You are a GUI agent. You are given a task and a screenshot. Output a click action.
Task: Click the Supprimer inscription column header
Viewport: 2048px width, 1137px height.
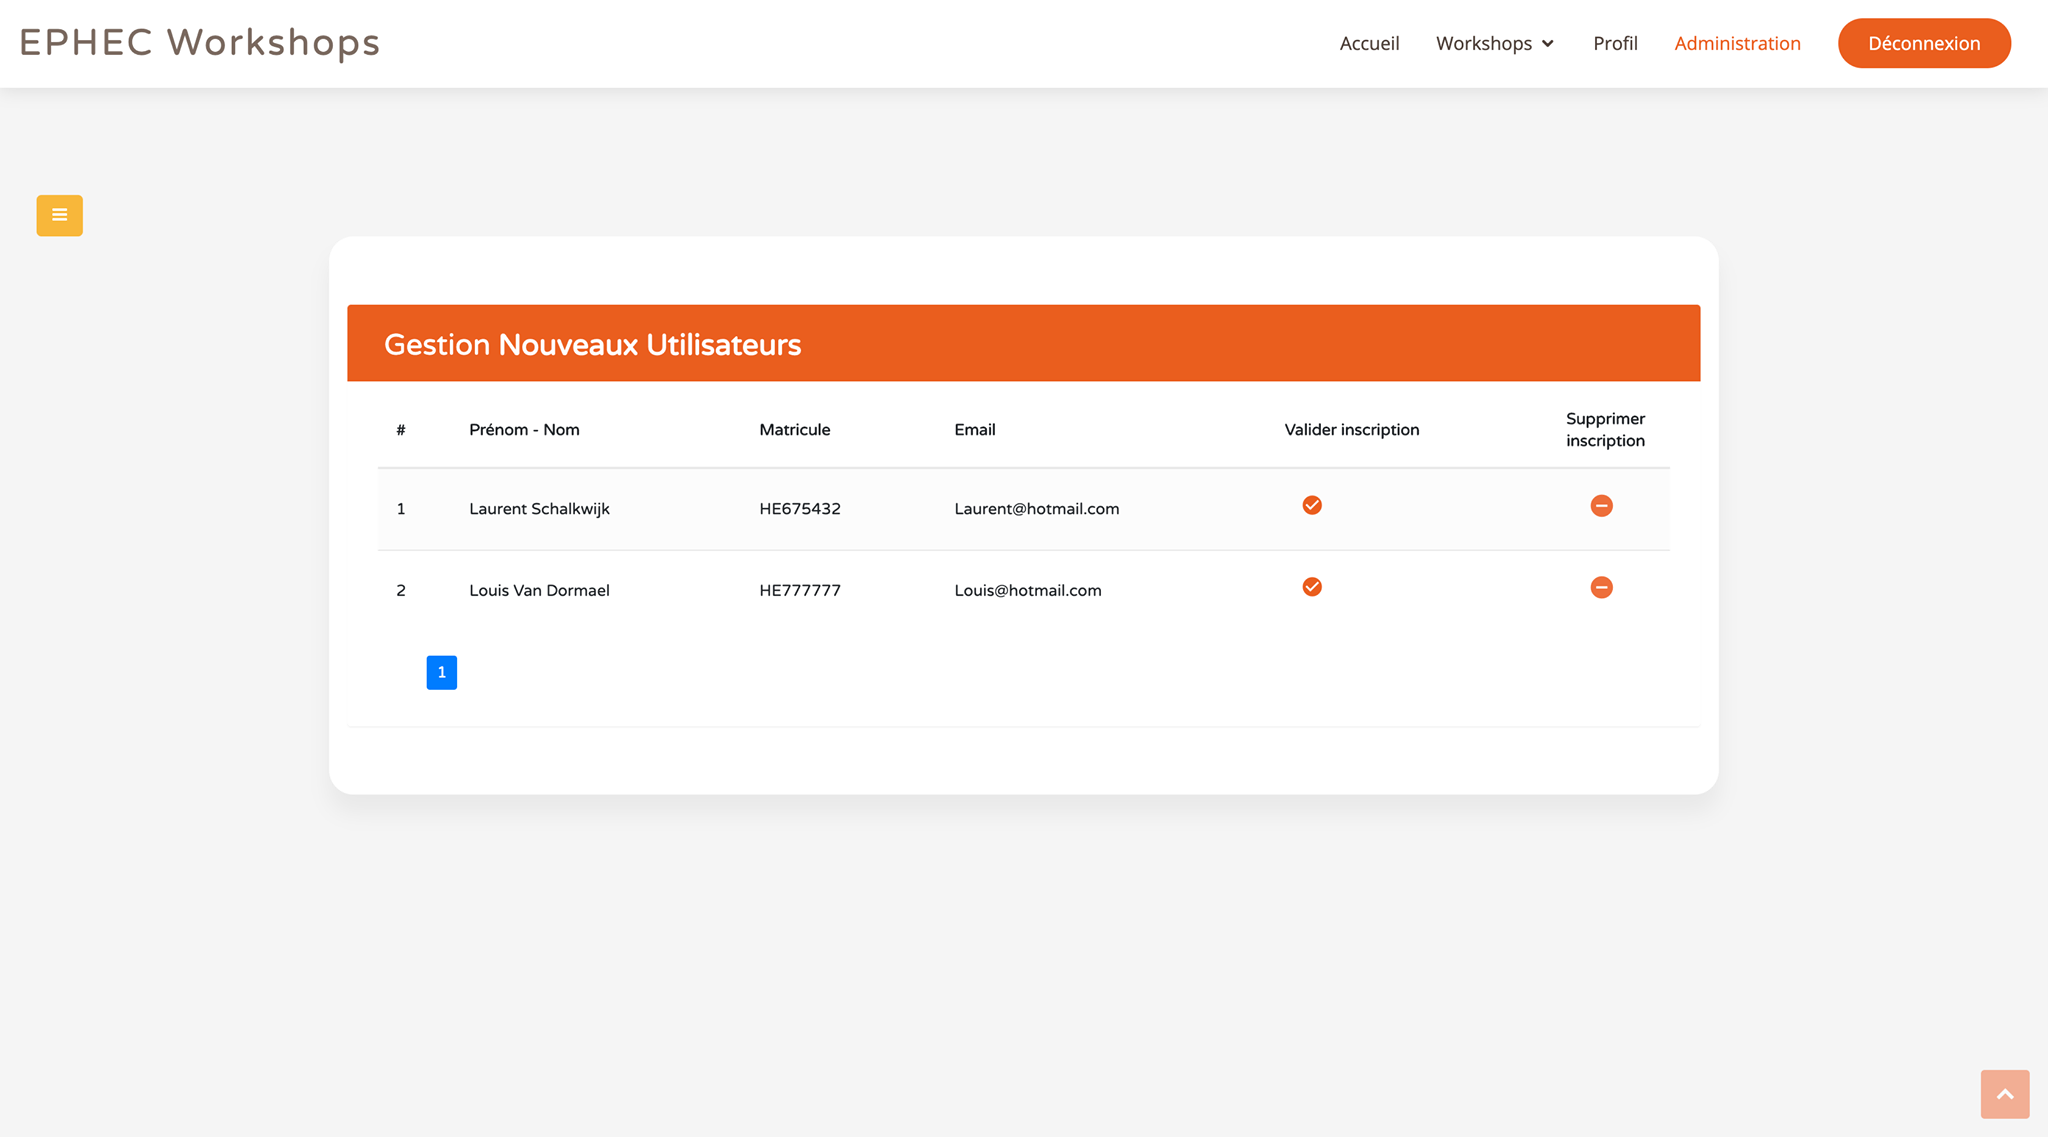click(1604, 430)
